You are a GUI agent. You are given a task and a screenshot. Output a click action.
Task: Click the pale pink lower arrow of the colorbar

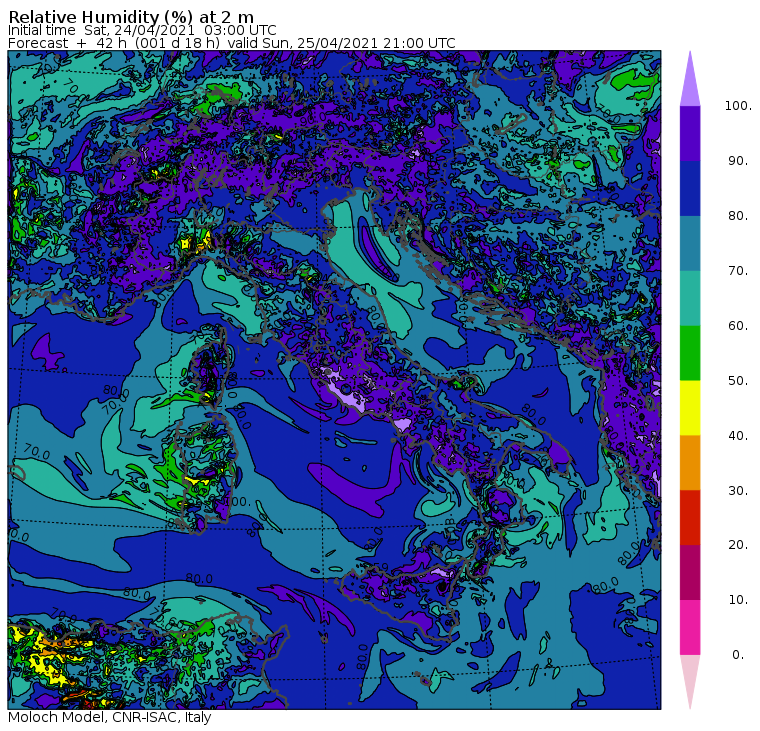690,679
